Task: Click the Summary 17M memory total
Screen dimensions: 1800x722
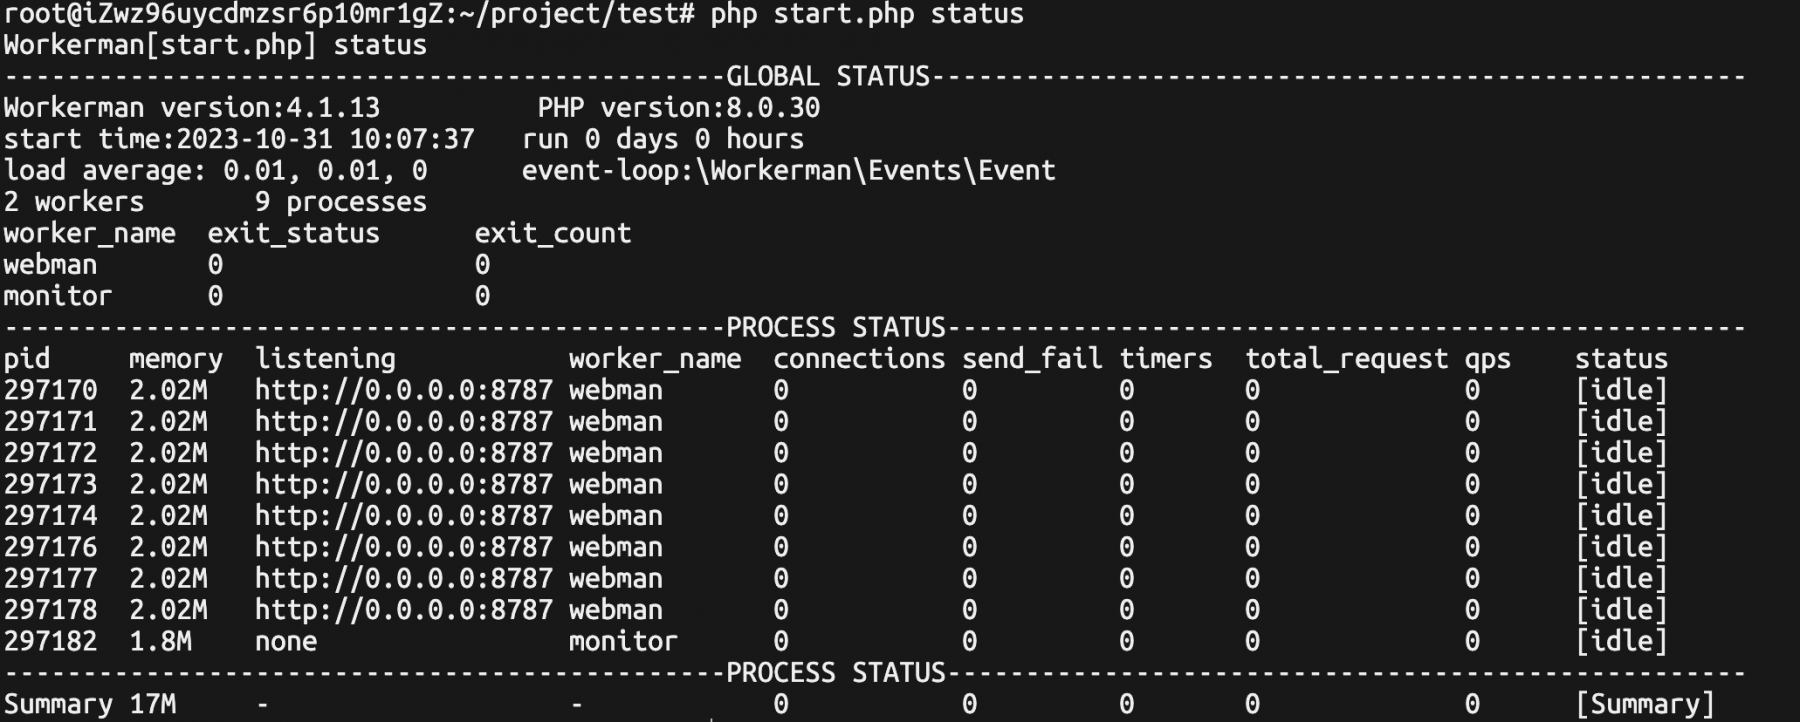Action: (90, 705)
